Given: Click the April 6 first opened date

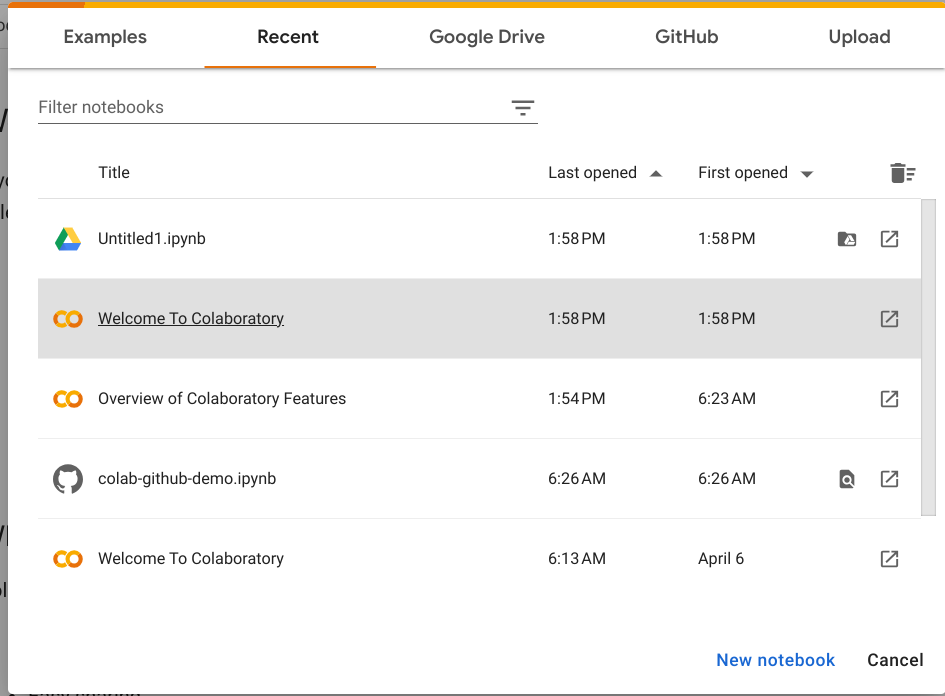Looking at the screenshot, I should pyautogui.click(x=721, y=559).
